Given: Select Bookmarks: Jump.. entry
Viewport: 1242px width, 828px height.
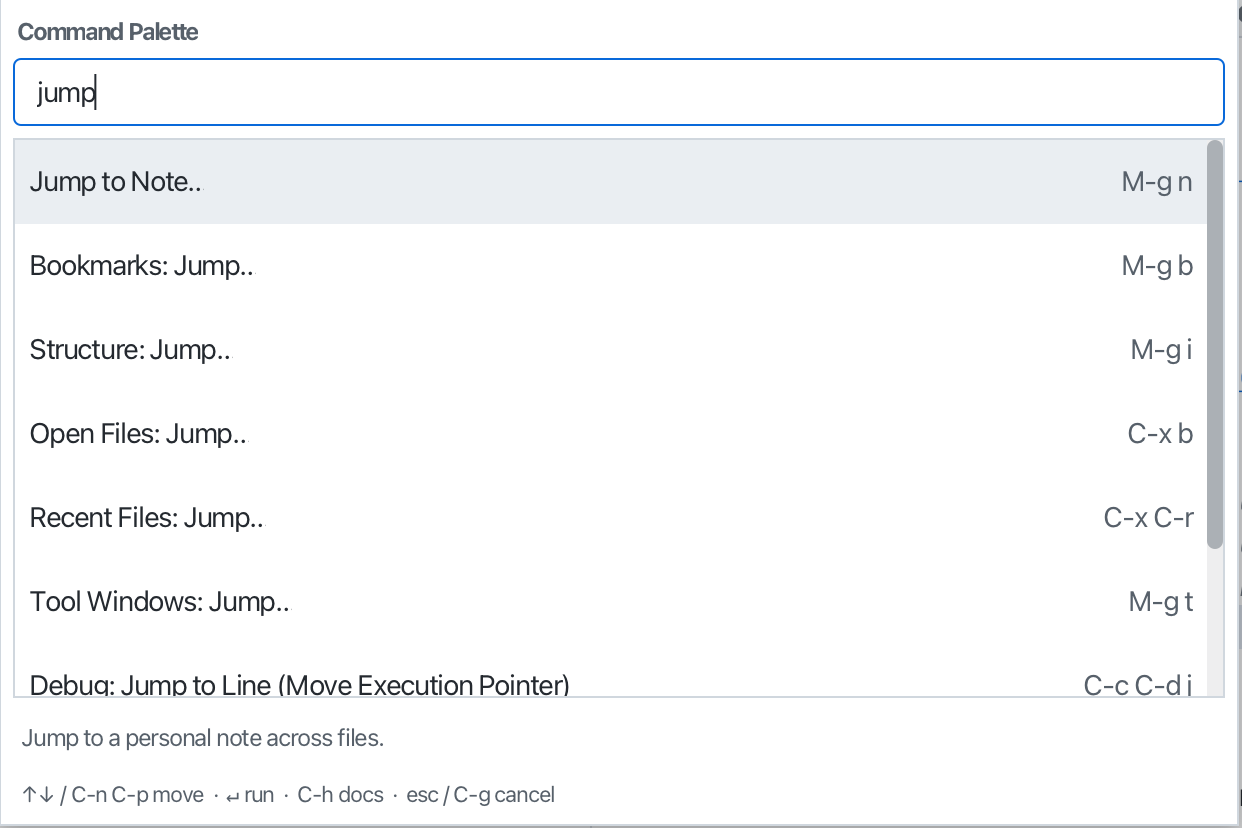Looking at the screenshot, I should click(611, 266).
